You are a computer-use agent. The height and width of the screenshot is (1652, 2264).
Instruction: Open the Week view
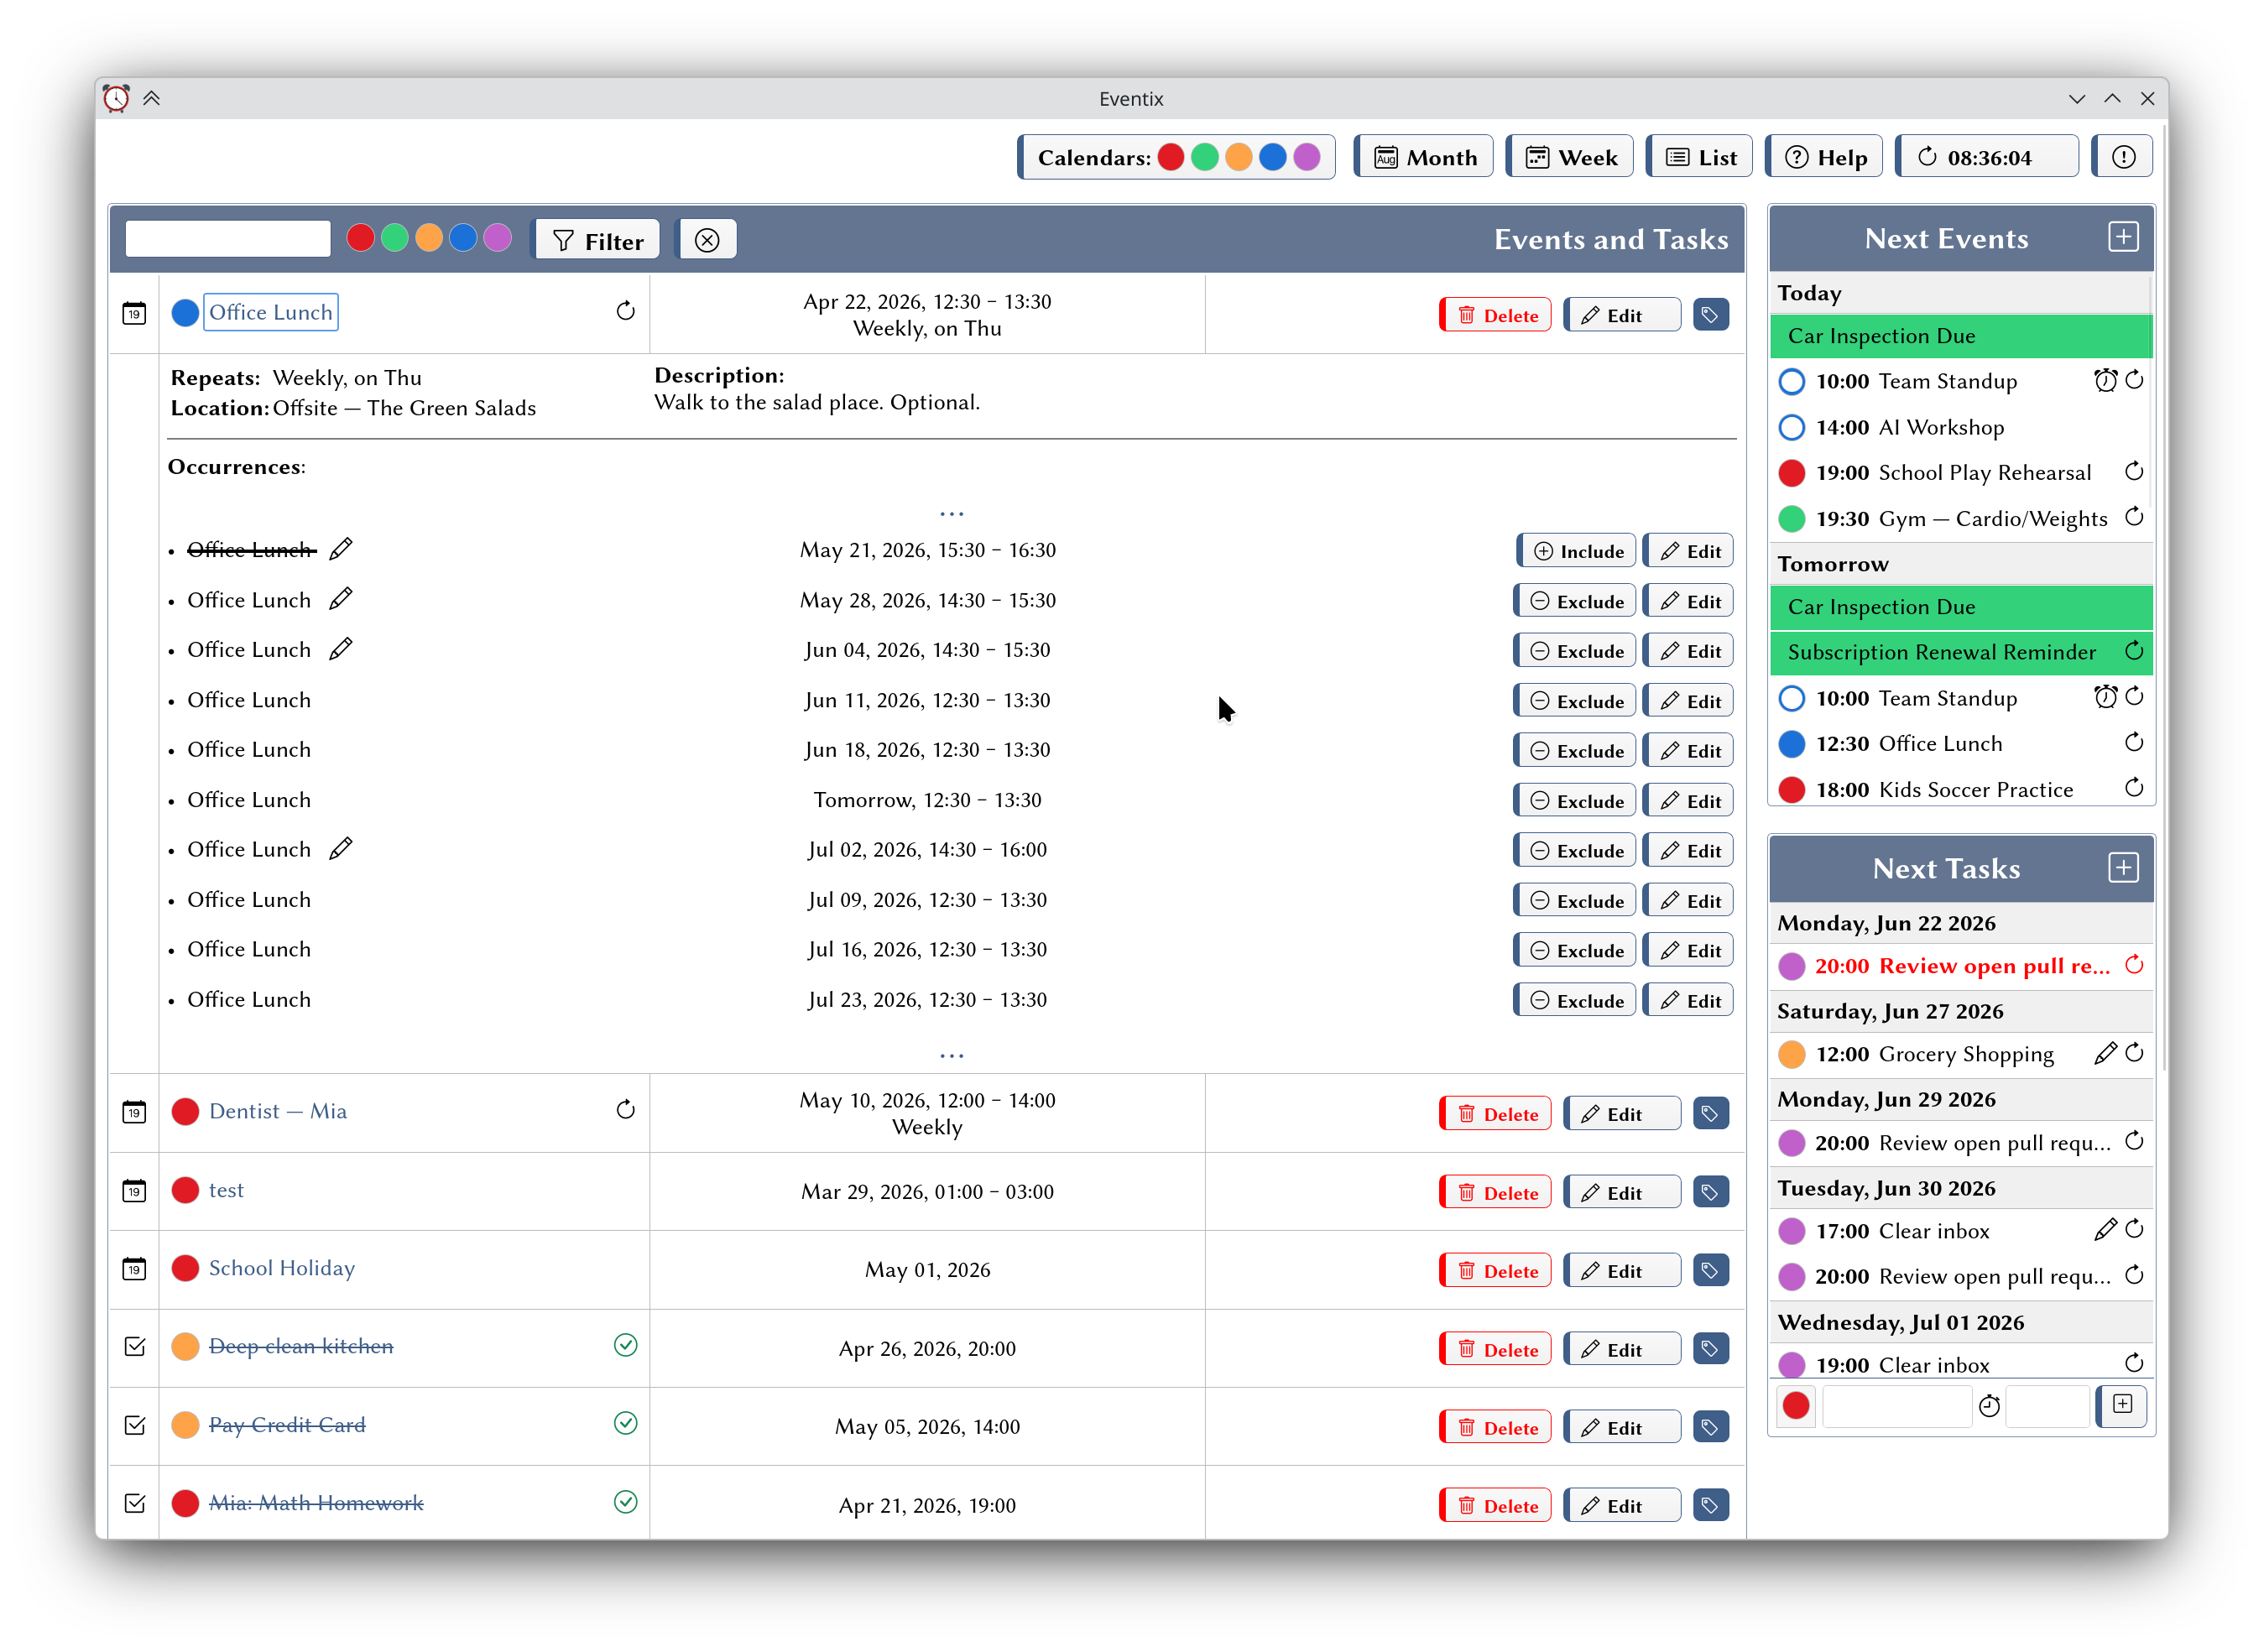point(1570,157)
